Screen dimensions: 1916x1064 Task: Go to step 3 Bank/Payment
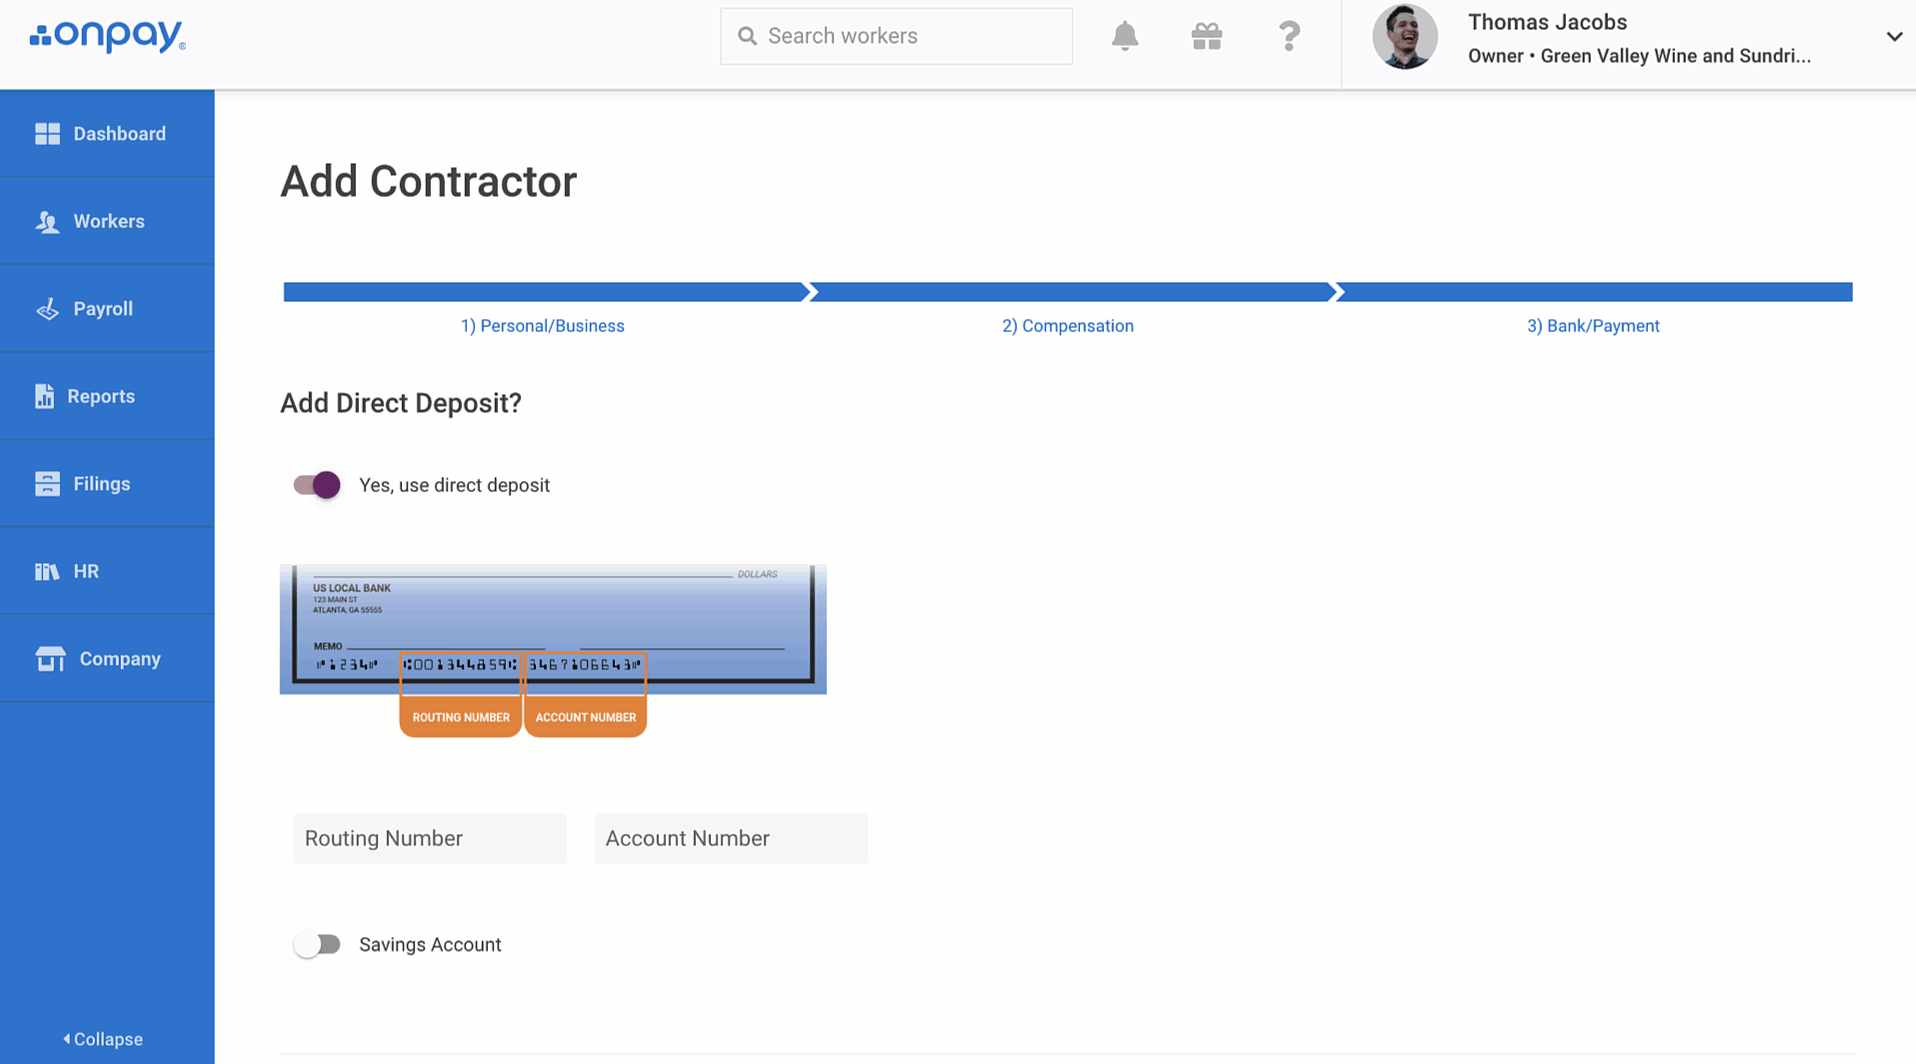(1593, 326)
